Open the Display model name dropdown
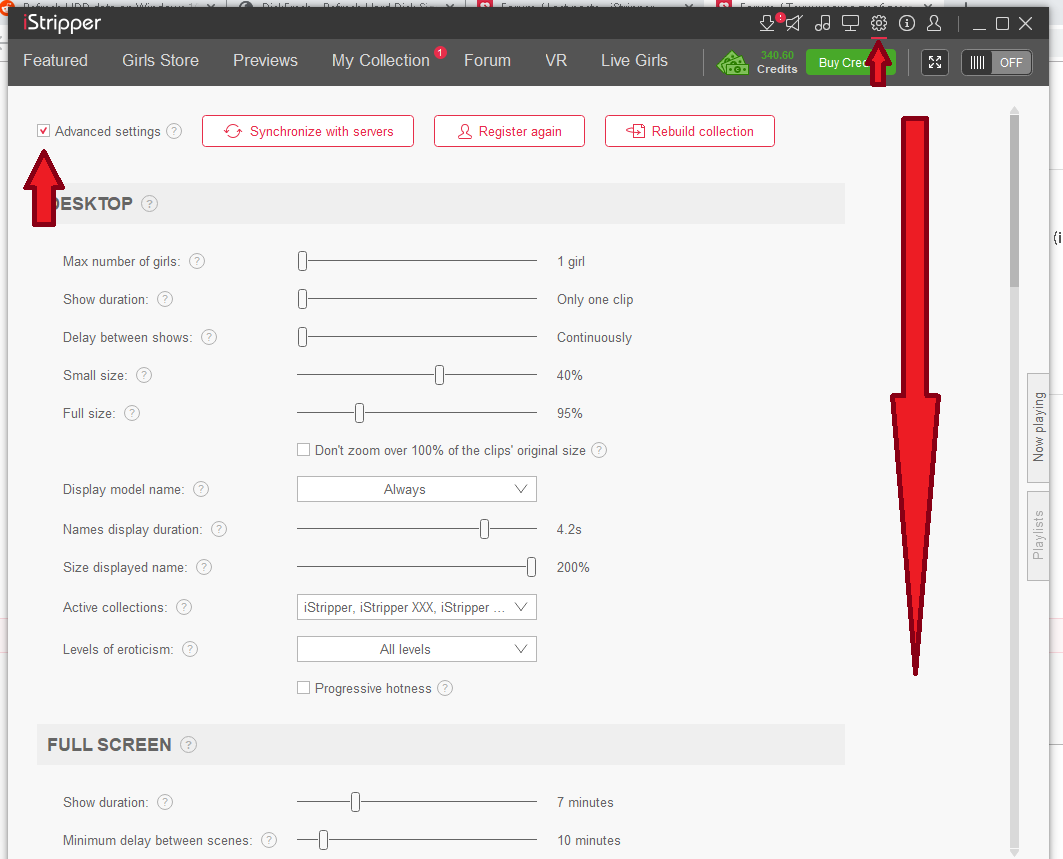The height and width of the screenshot is (859, 1063). 417,489
